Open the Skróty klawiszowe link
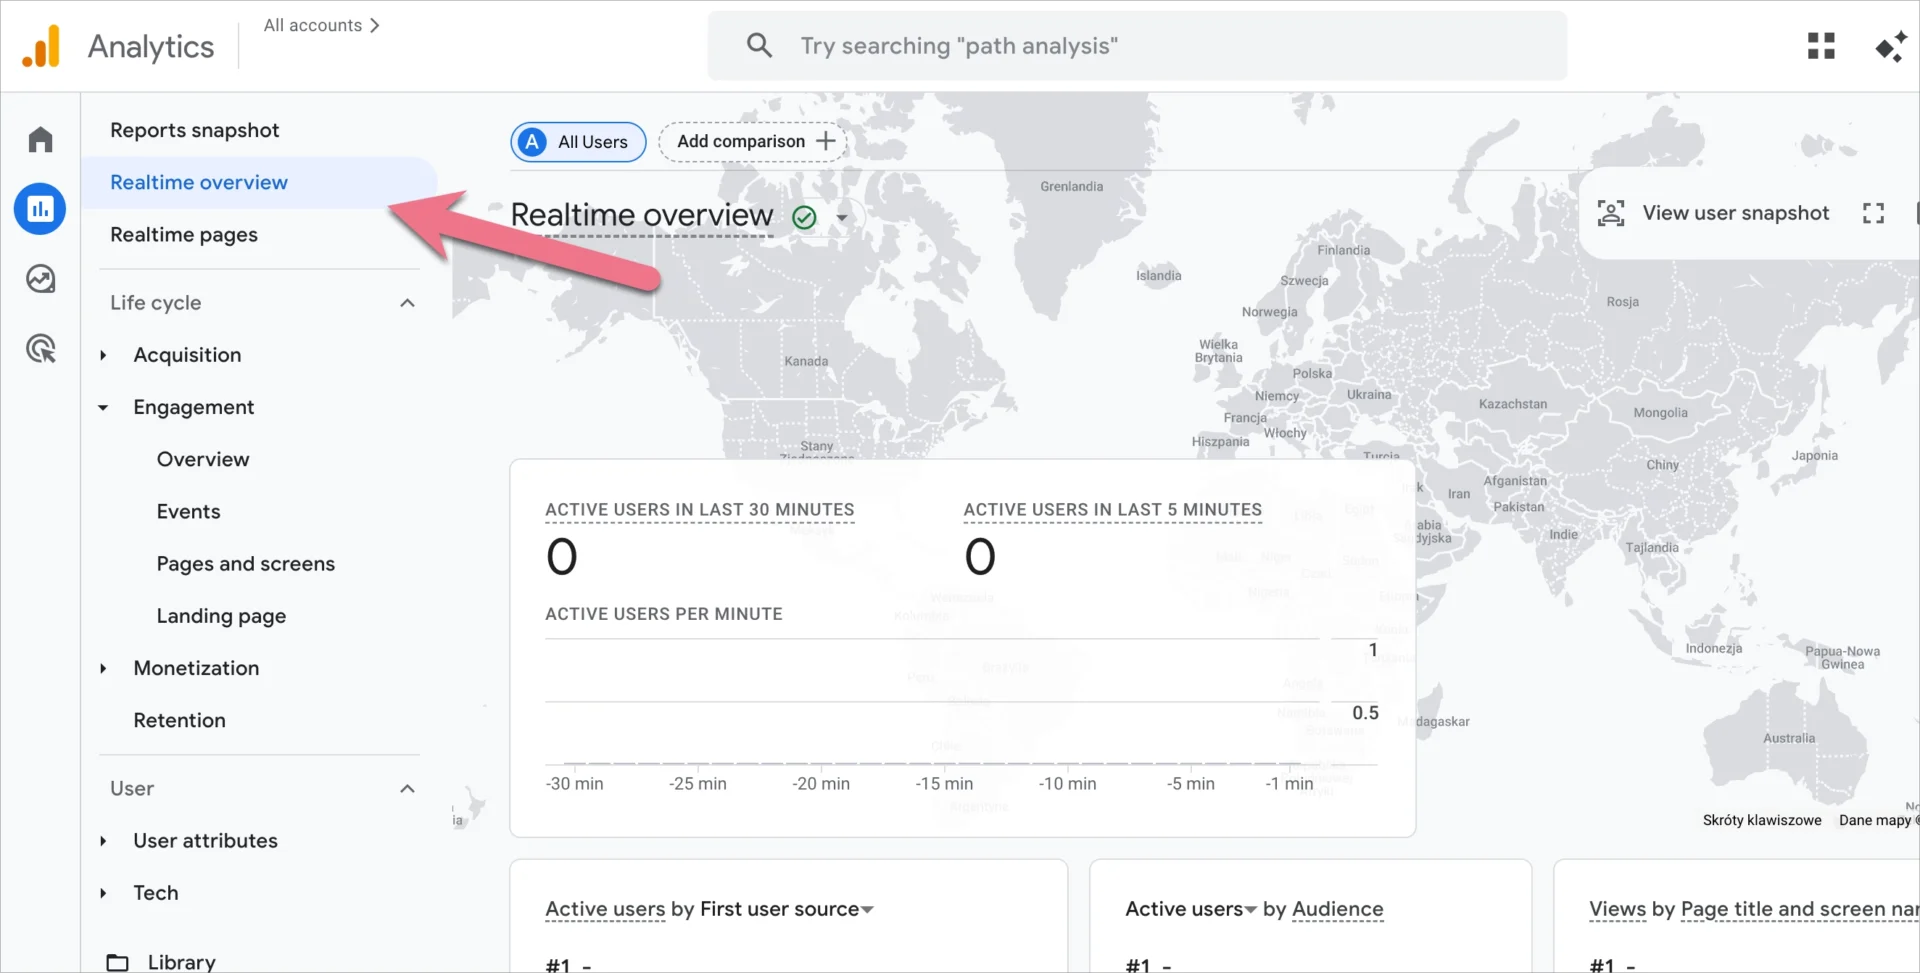Viewport: 1920px width, 973px height. [x=1762, y=820]
